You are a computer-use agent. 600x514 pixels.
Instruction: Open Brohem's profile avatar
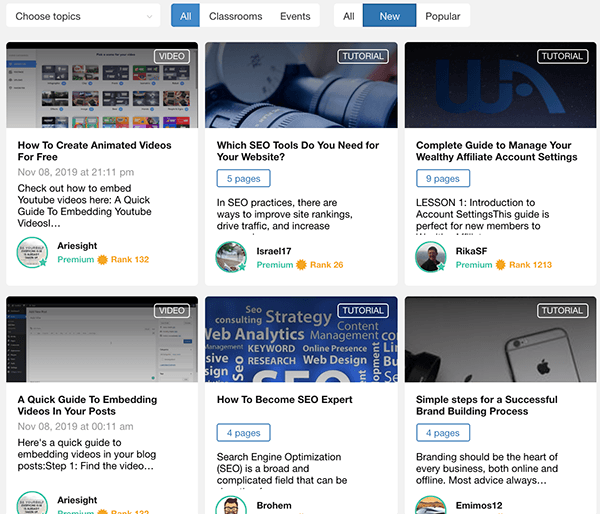[231, 505]
